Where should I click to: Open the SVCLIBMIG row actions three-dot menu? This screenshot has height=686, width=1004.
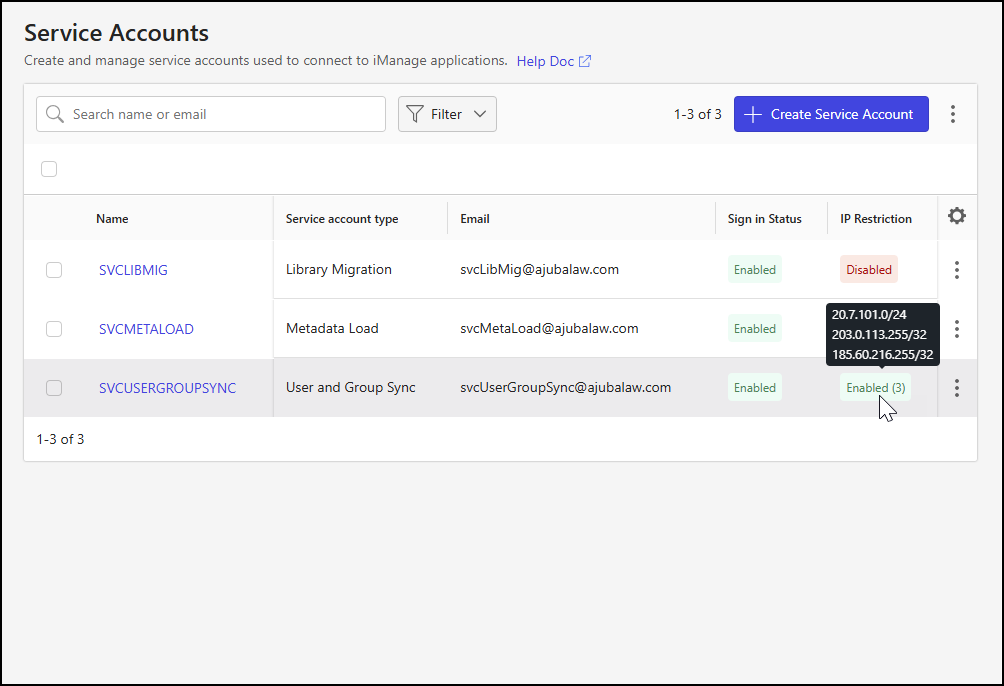[957, 269]
